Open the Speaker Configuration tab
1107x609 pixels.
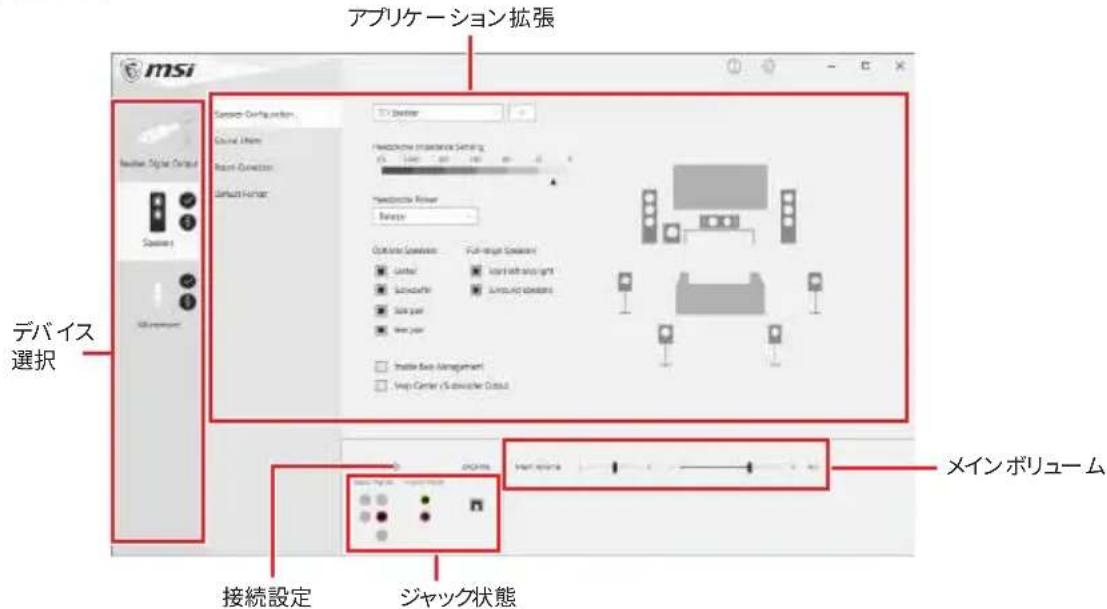pyautogui.click(x=276, y=114)
